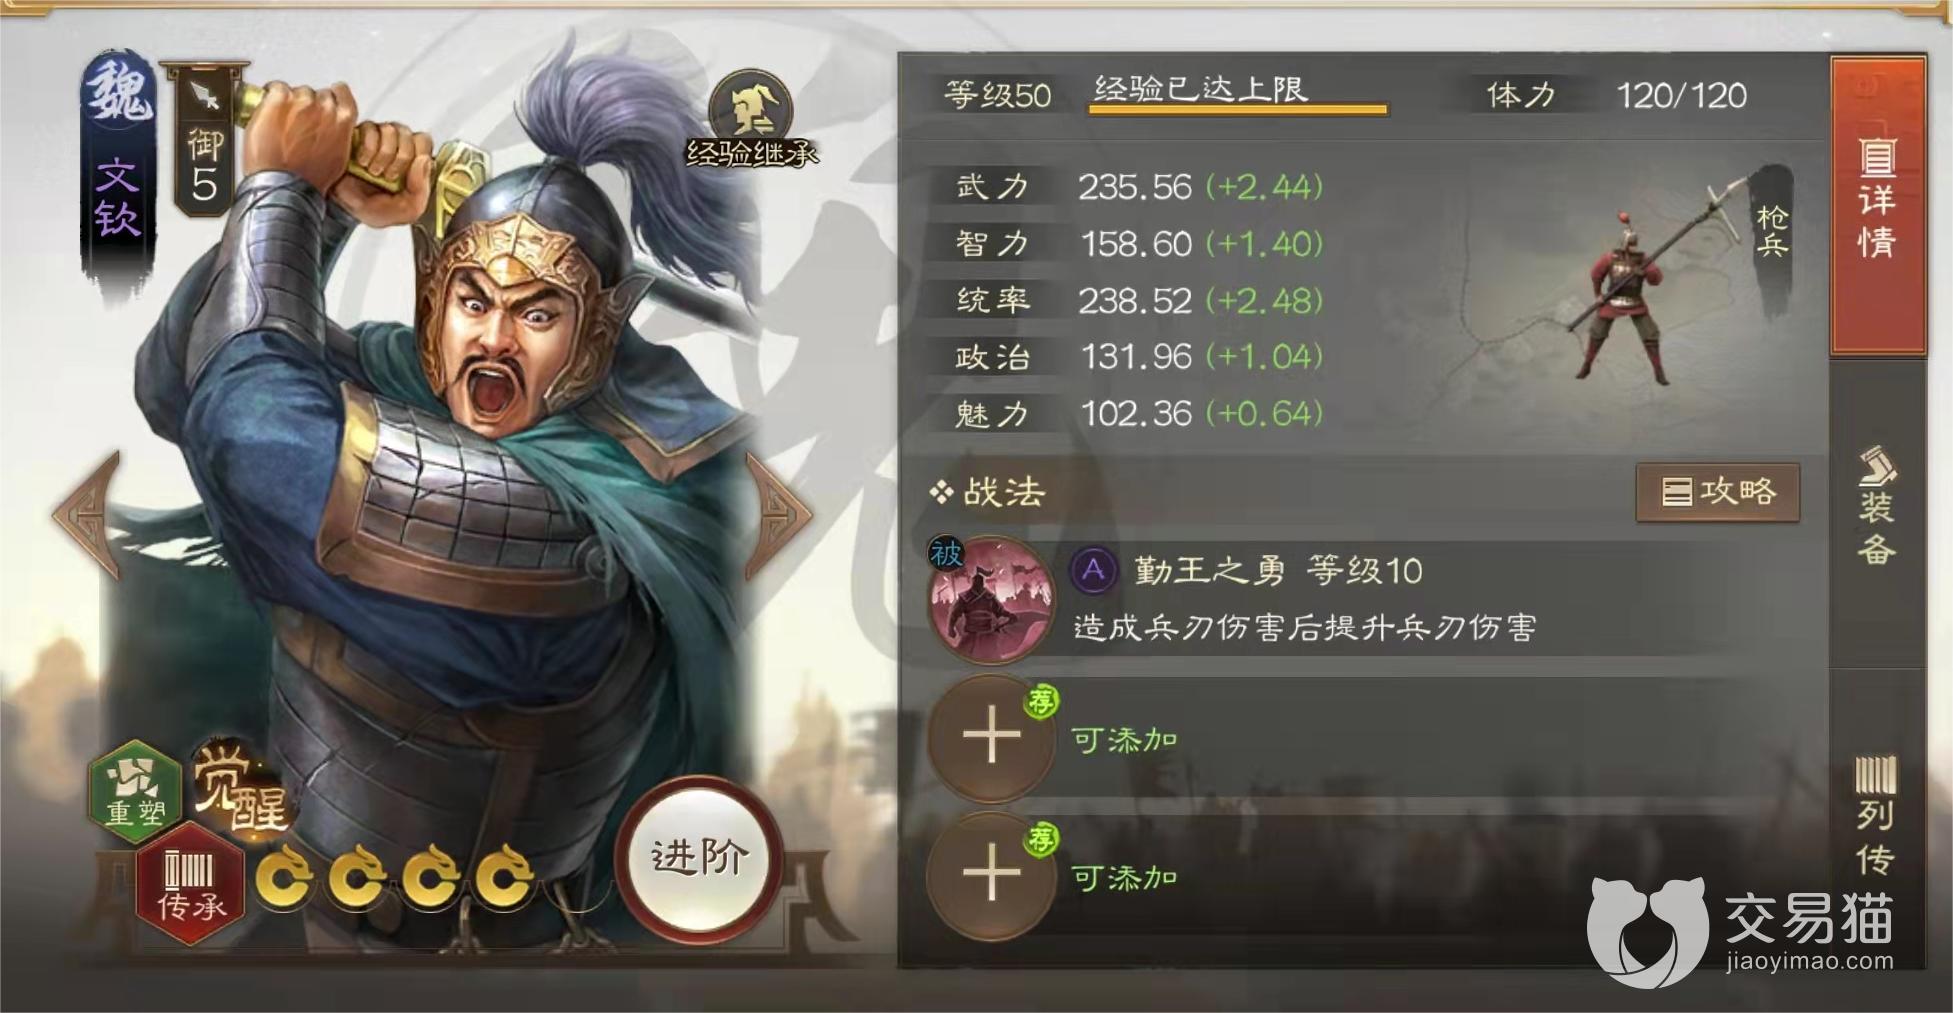Open the 攻略 strategy guide button
1953x1013 pixels.
1717,491
